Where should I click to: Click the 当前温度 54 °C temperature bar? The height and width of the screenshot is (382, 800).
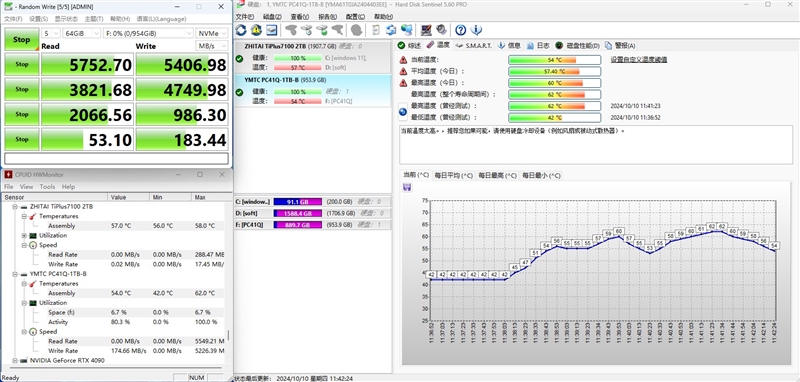555,60
